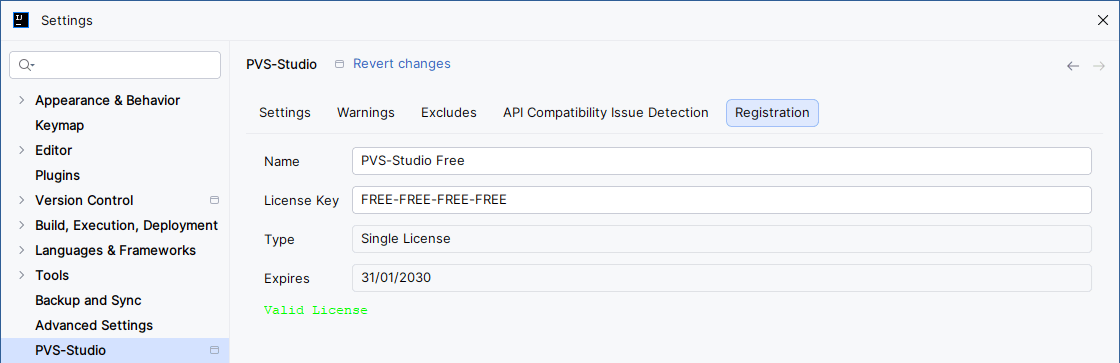Viewport: 1120px width, 363px height.
Task: Expand the Editor settings node
Action: [21, 150]
